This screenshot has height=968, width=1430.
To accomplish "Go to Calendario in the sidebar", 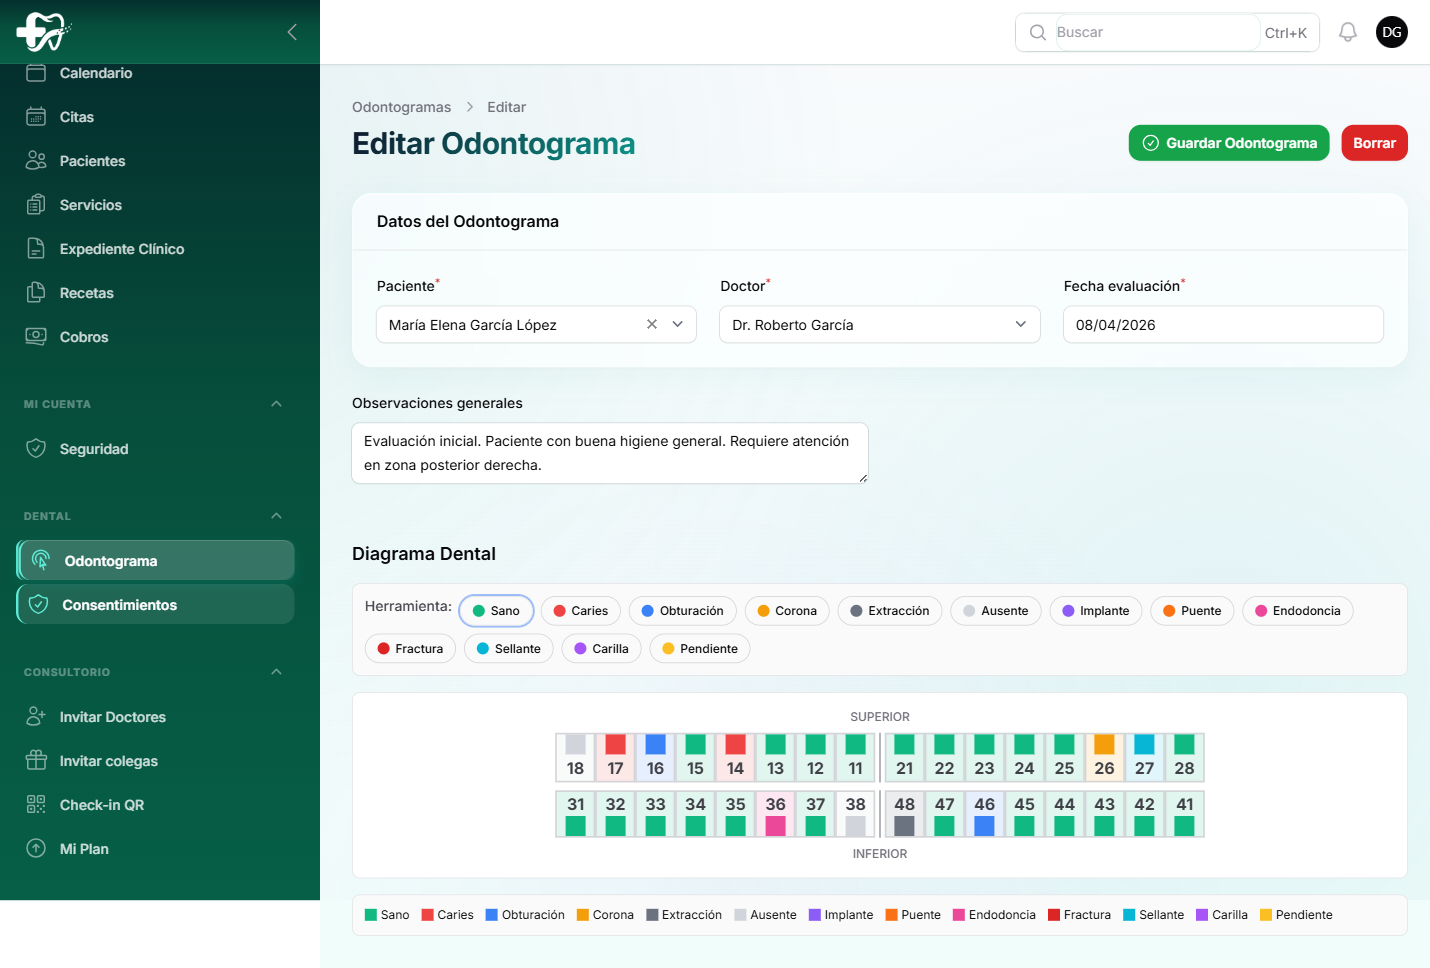I will click(x=156, y=73).
